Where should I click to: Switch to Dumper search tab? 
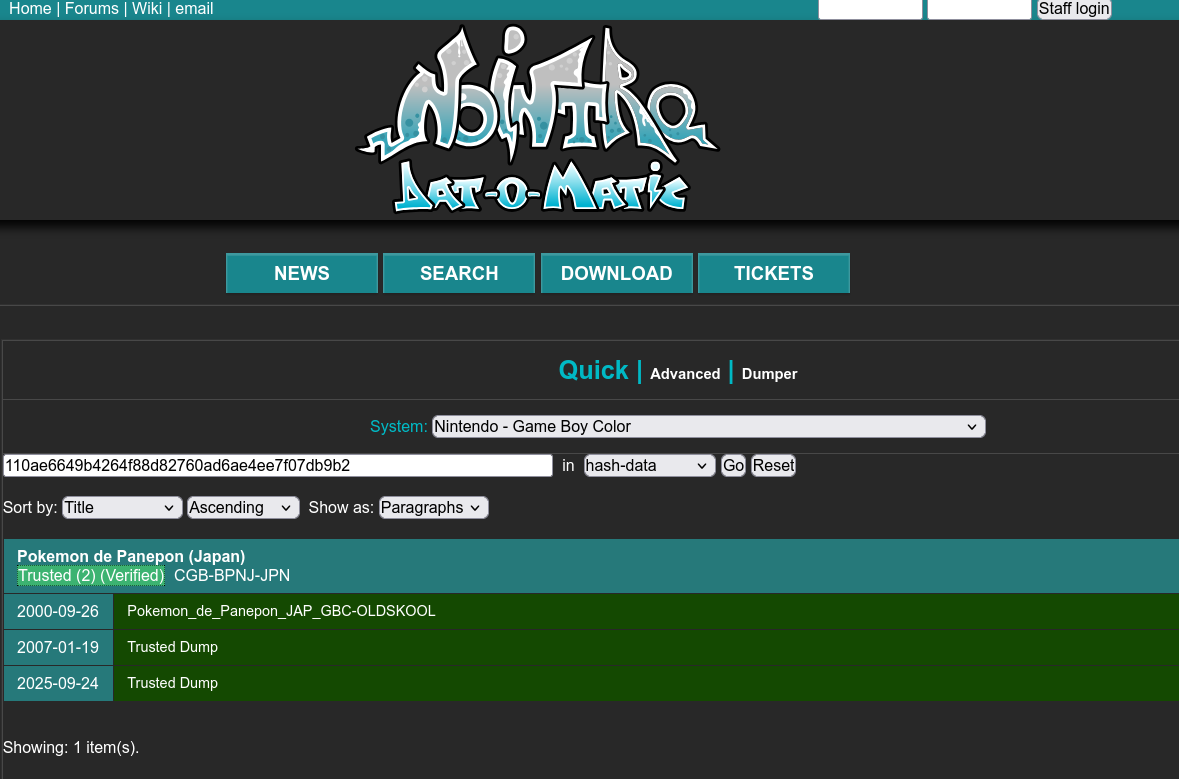coord(769,374)
